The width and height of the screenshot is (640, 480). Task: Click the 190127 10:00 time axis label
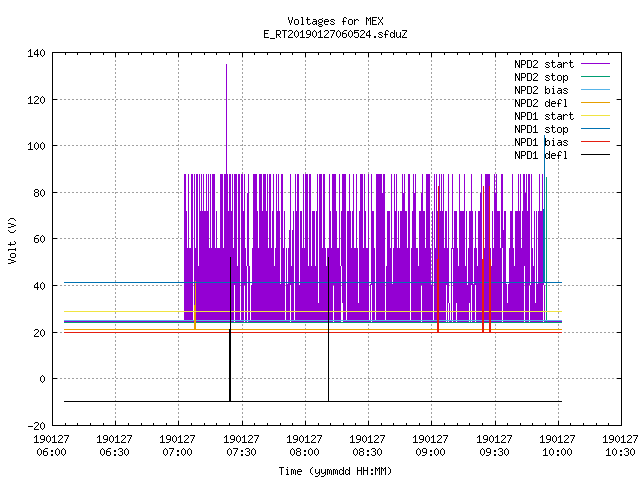558,446
